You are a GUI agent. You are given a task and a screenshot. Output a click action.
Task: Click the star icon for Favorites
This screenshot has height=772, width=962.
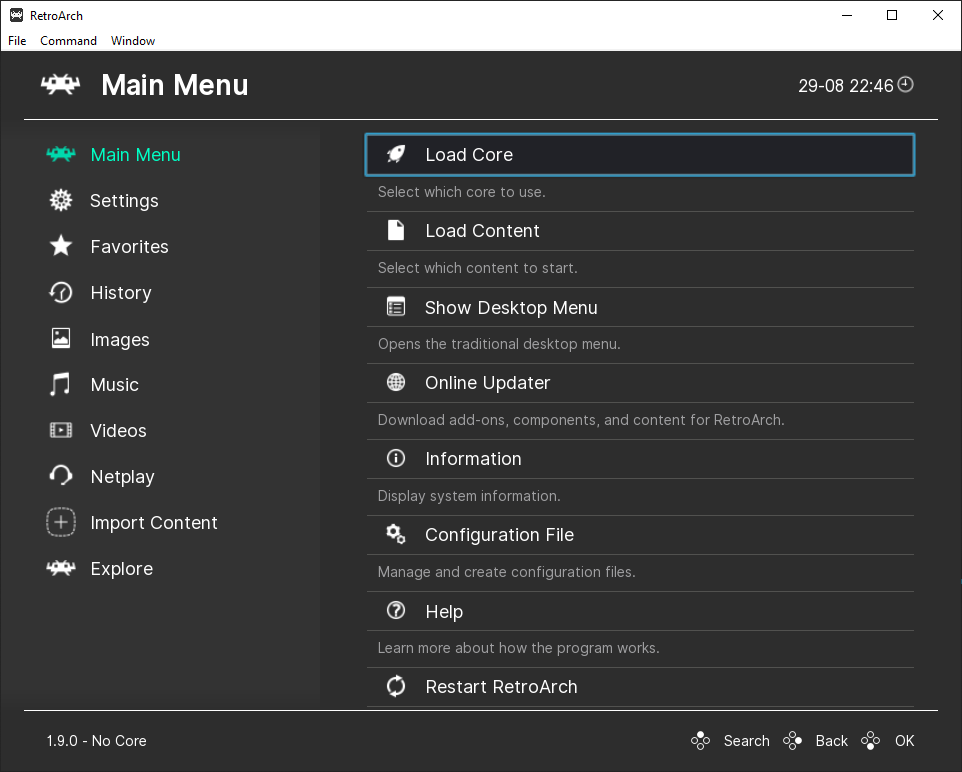point(61,247)
